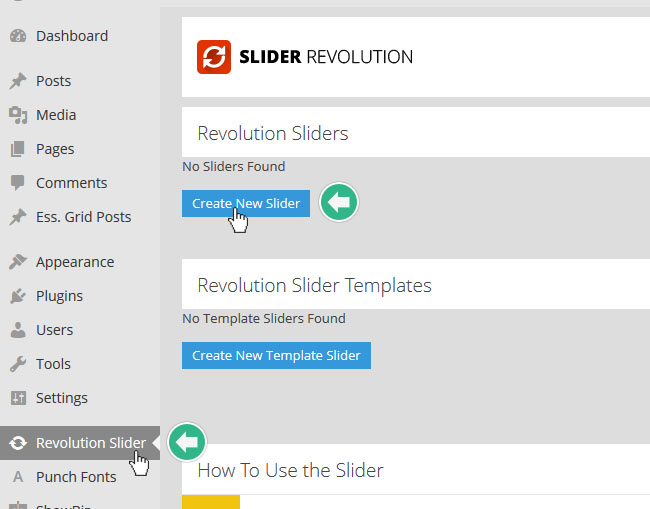
Task: Click the How To Use the Slider heading
Action: (290, 470)
